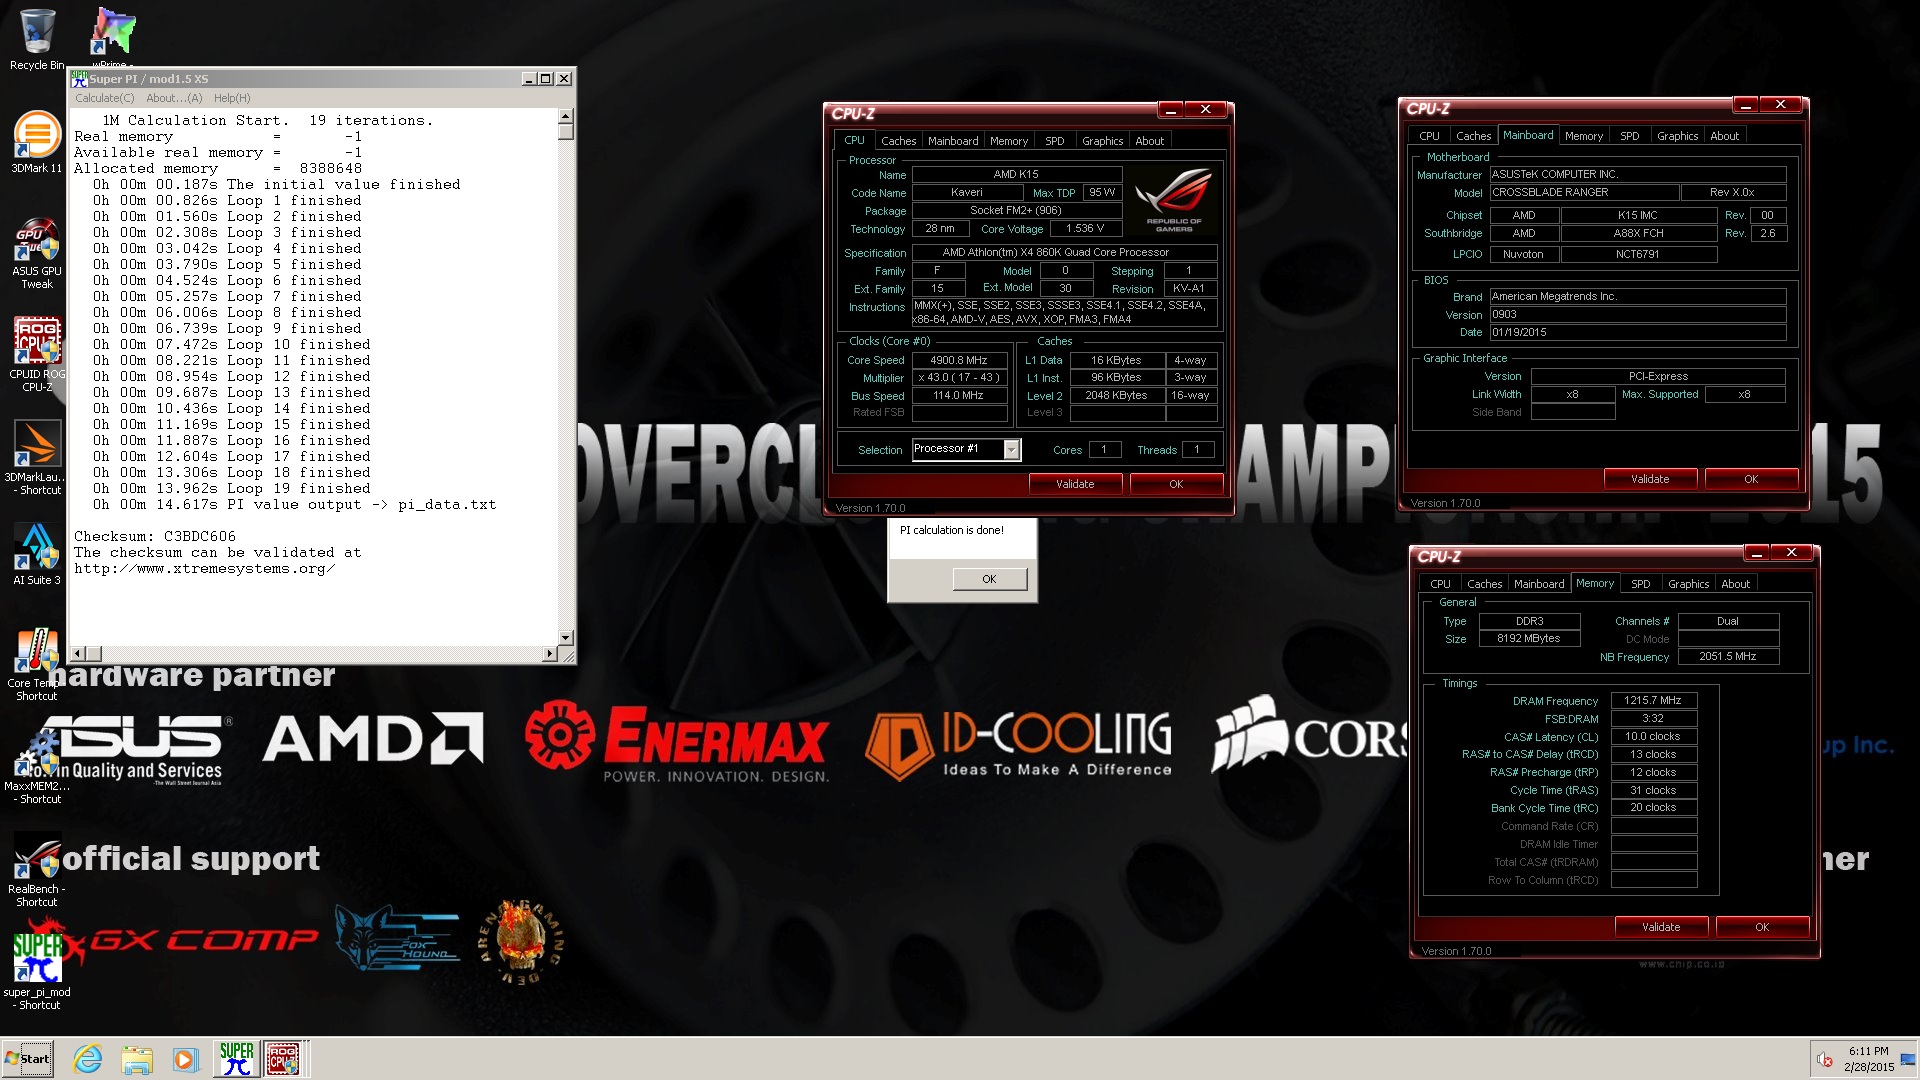This screenshot has height=1080, width=1920.
Task: Click Core Speed 4900.8 MHz field
Action: coord(959,360)
